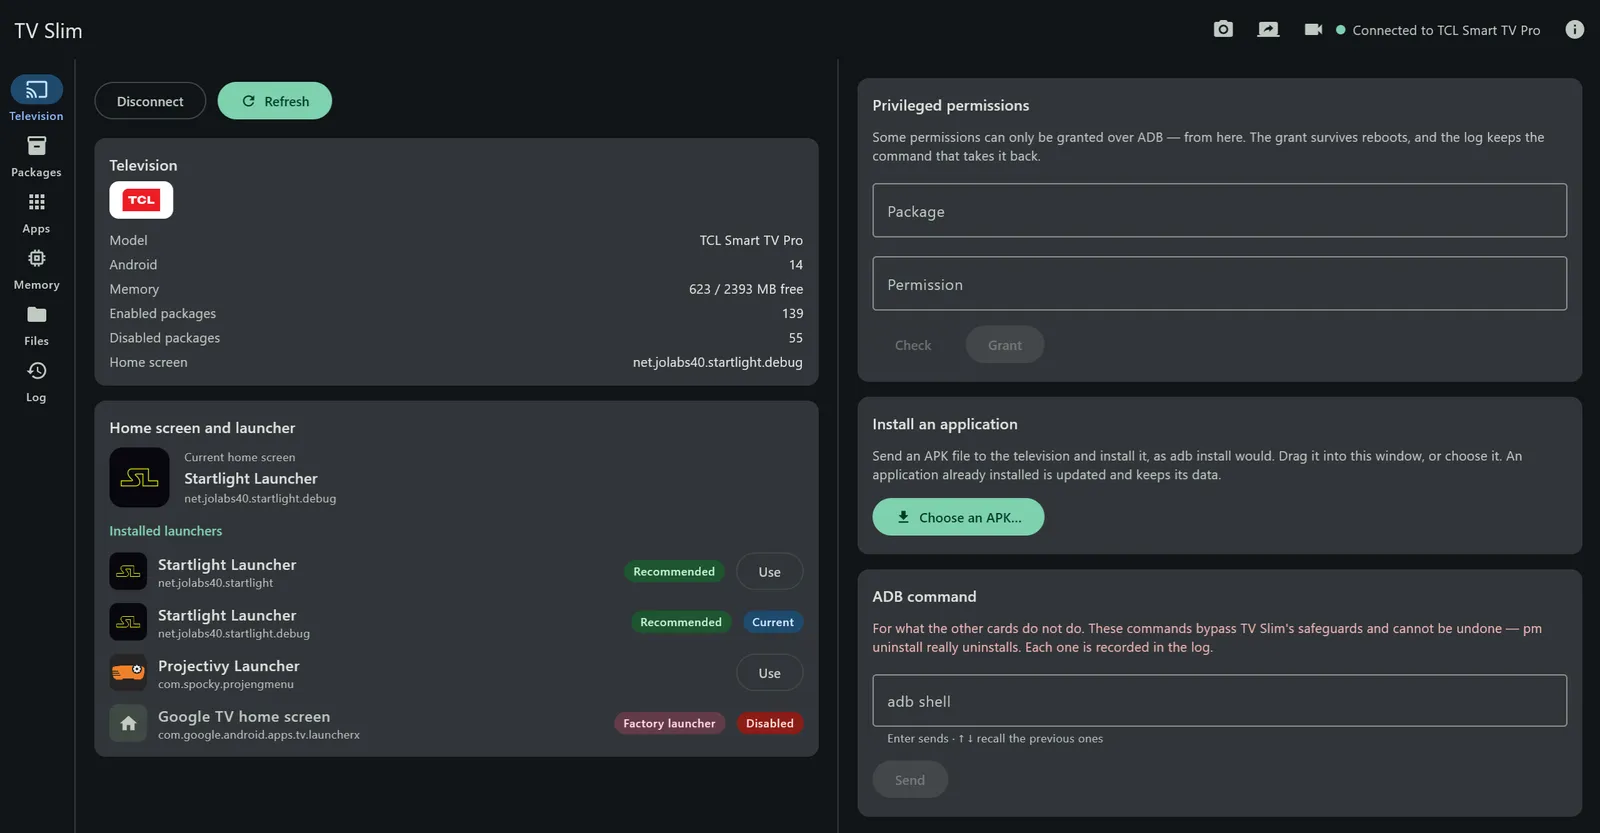
Task: Use Projectivy Launcher as home screen
Action: coord(769,673)
